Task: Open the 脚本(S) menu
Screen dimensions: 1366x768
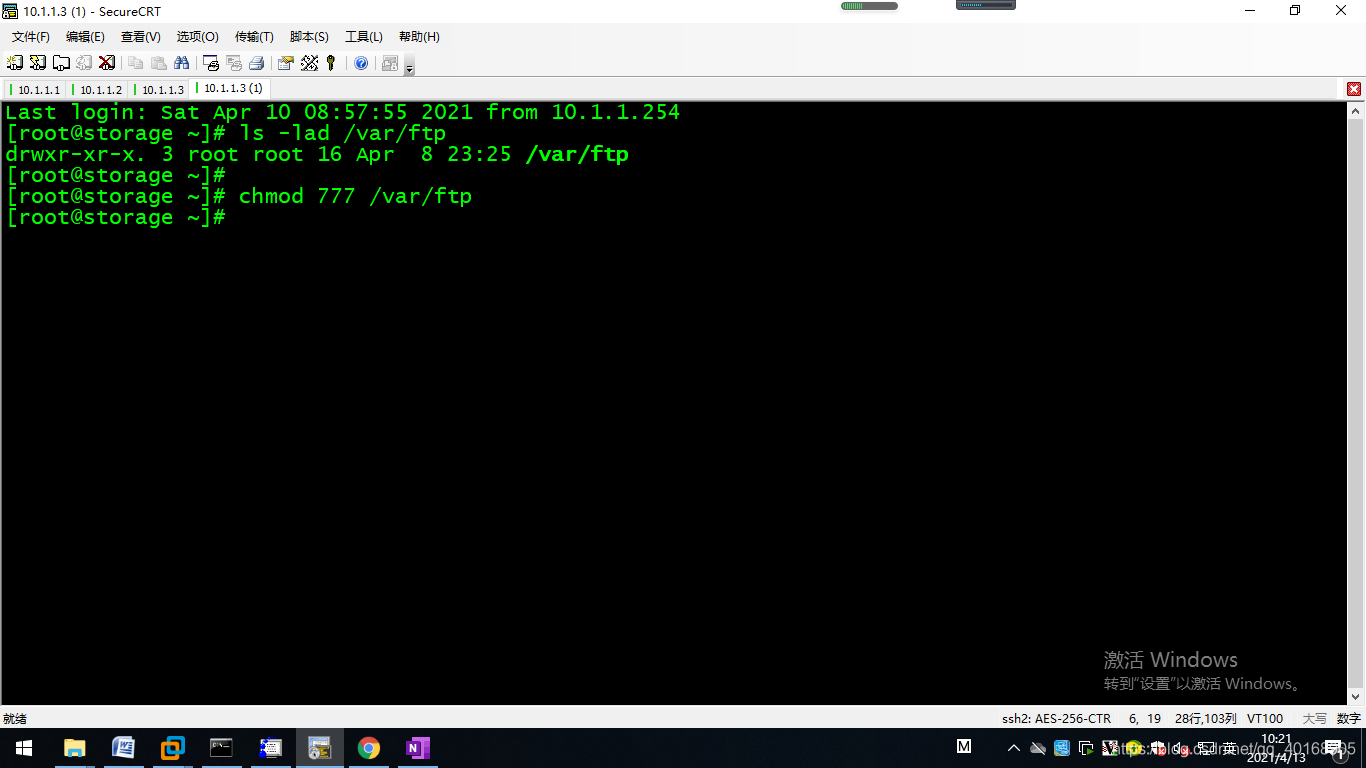Action: pyautogui.click(x=309, y=37)
